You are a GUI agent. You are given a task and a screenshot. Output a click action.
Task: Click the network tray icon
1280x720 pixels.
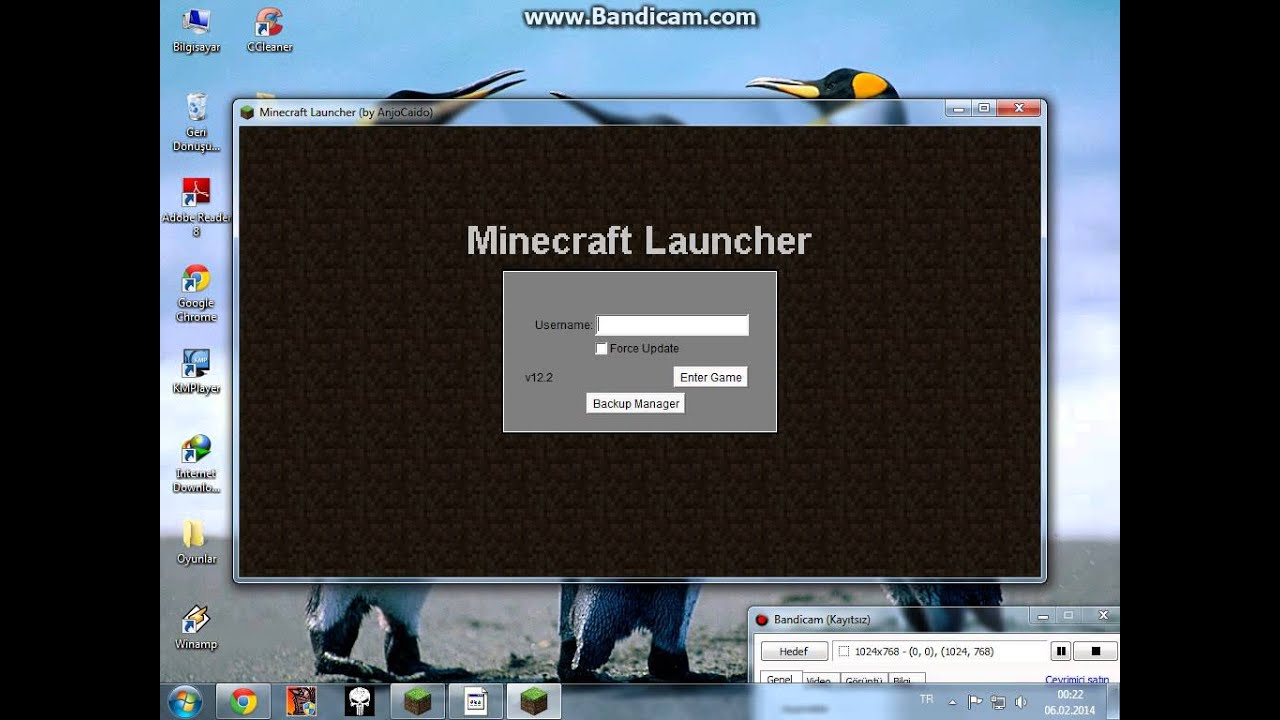[x=998, y=702]
